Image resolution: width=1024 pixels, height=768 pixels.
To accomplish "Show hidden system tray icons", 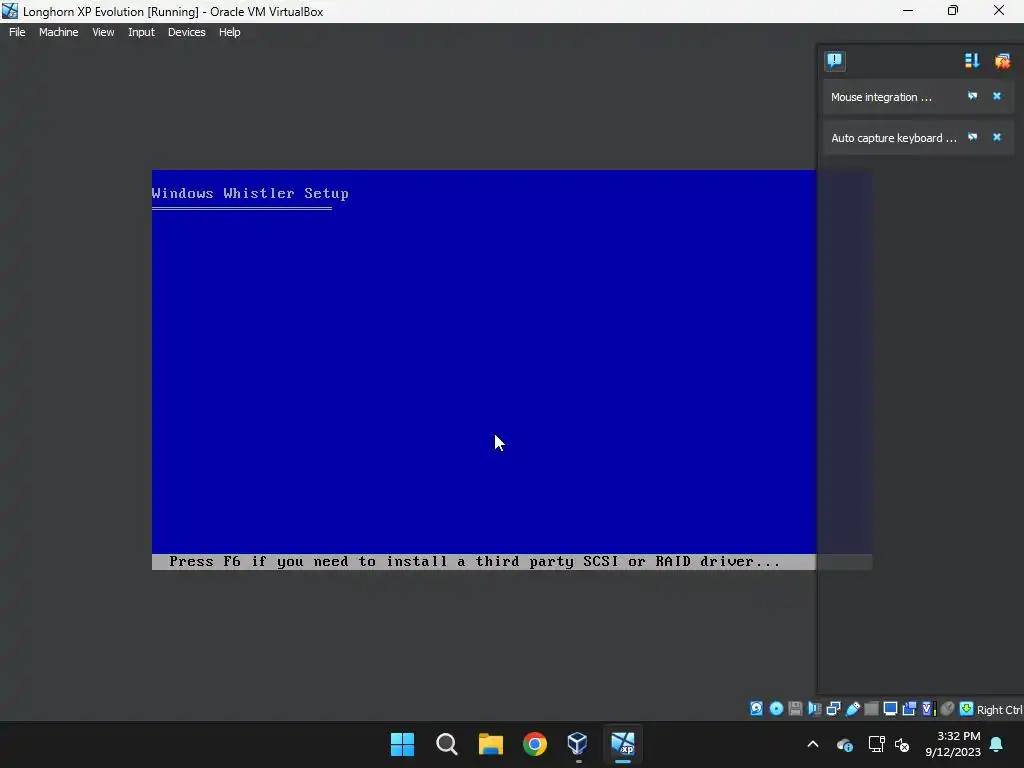I will 813,744.
